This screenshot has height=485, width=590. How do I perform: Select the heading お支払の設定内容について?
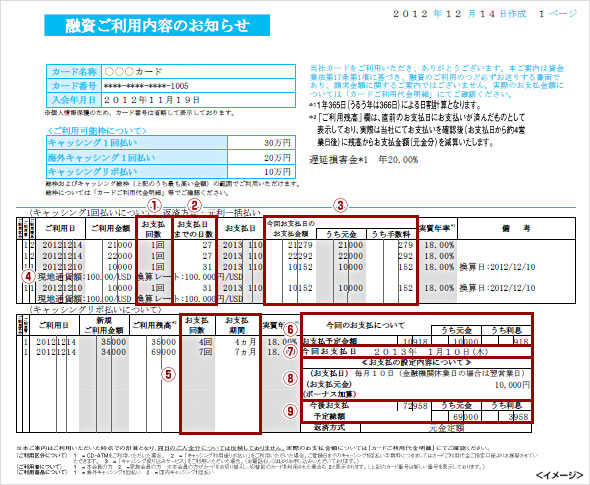coord(417,363)
